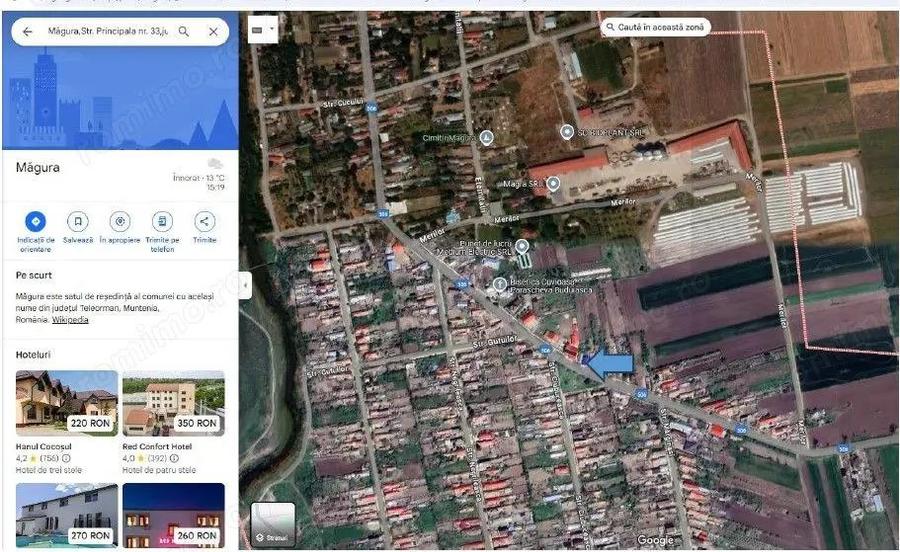
Task: Open directions via Indicații de orientare
Action: [x=36, y=222]
